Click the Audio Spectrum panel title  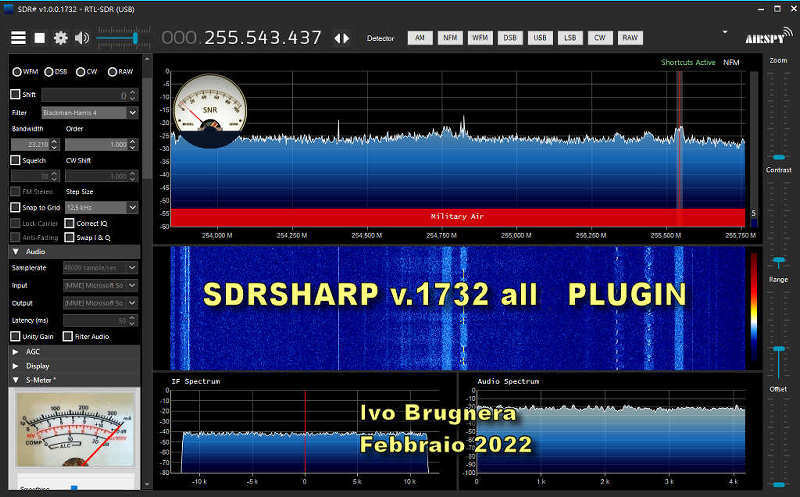click(508, 381)
